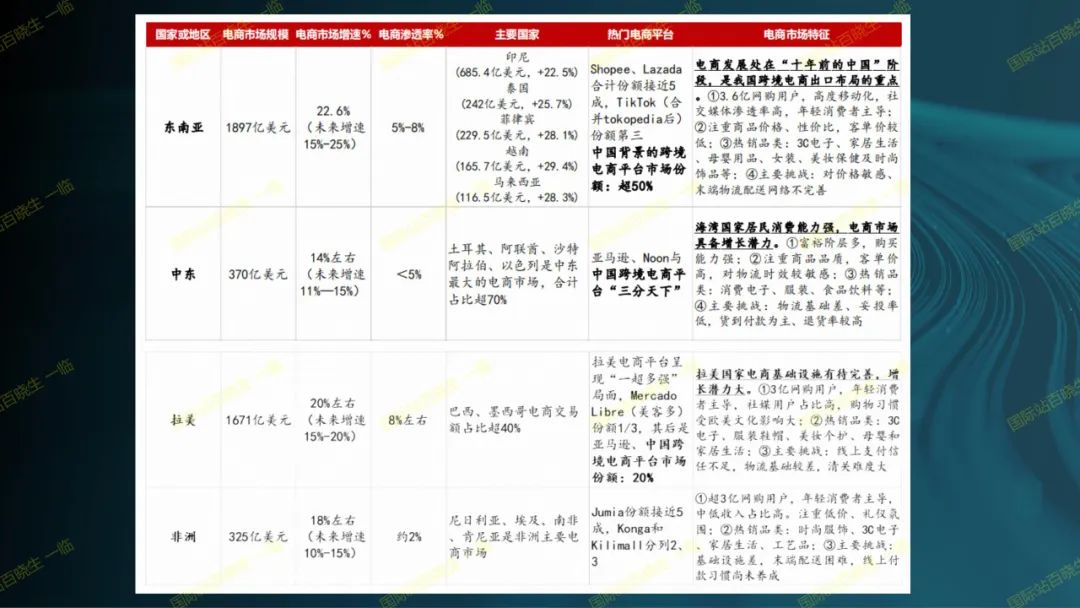Select the '拉美' region cell
This screenshot has width=1080, height=608.
pyautogui.click(x=183, y=420)
